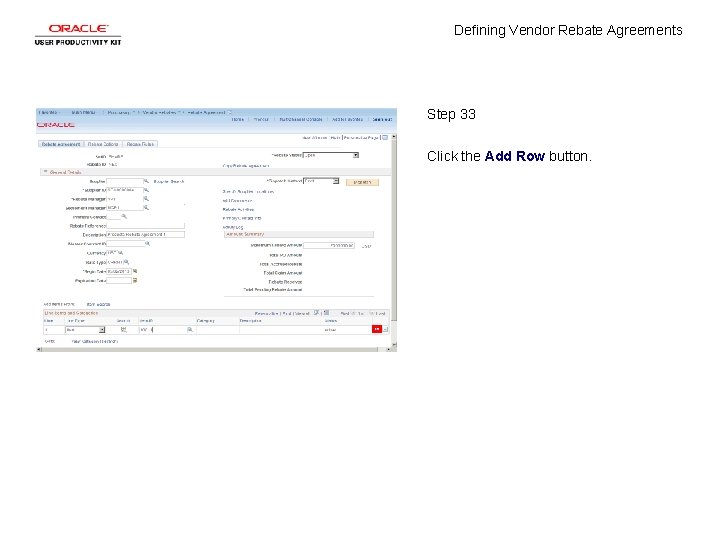Click the Worklist link in header
720x540 pixels.
[x=261, y=119]
